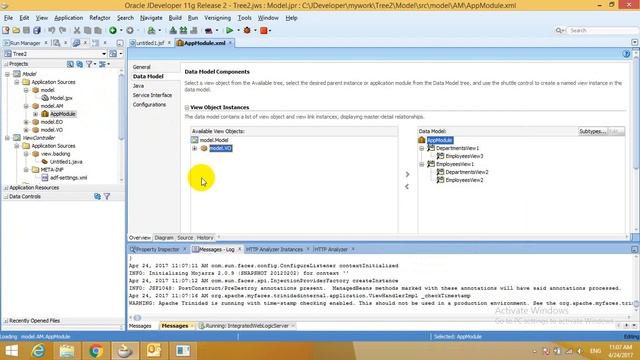Click the Data Controls refresh icon
Viewport: 640px width, 360px height.
tap(97, 196)
